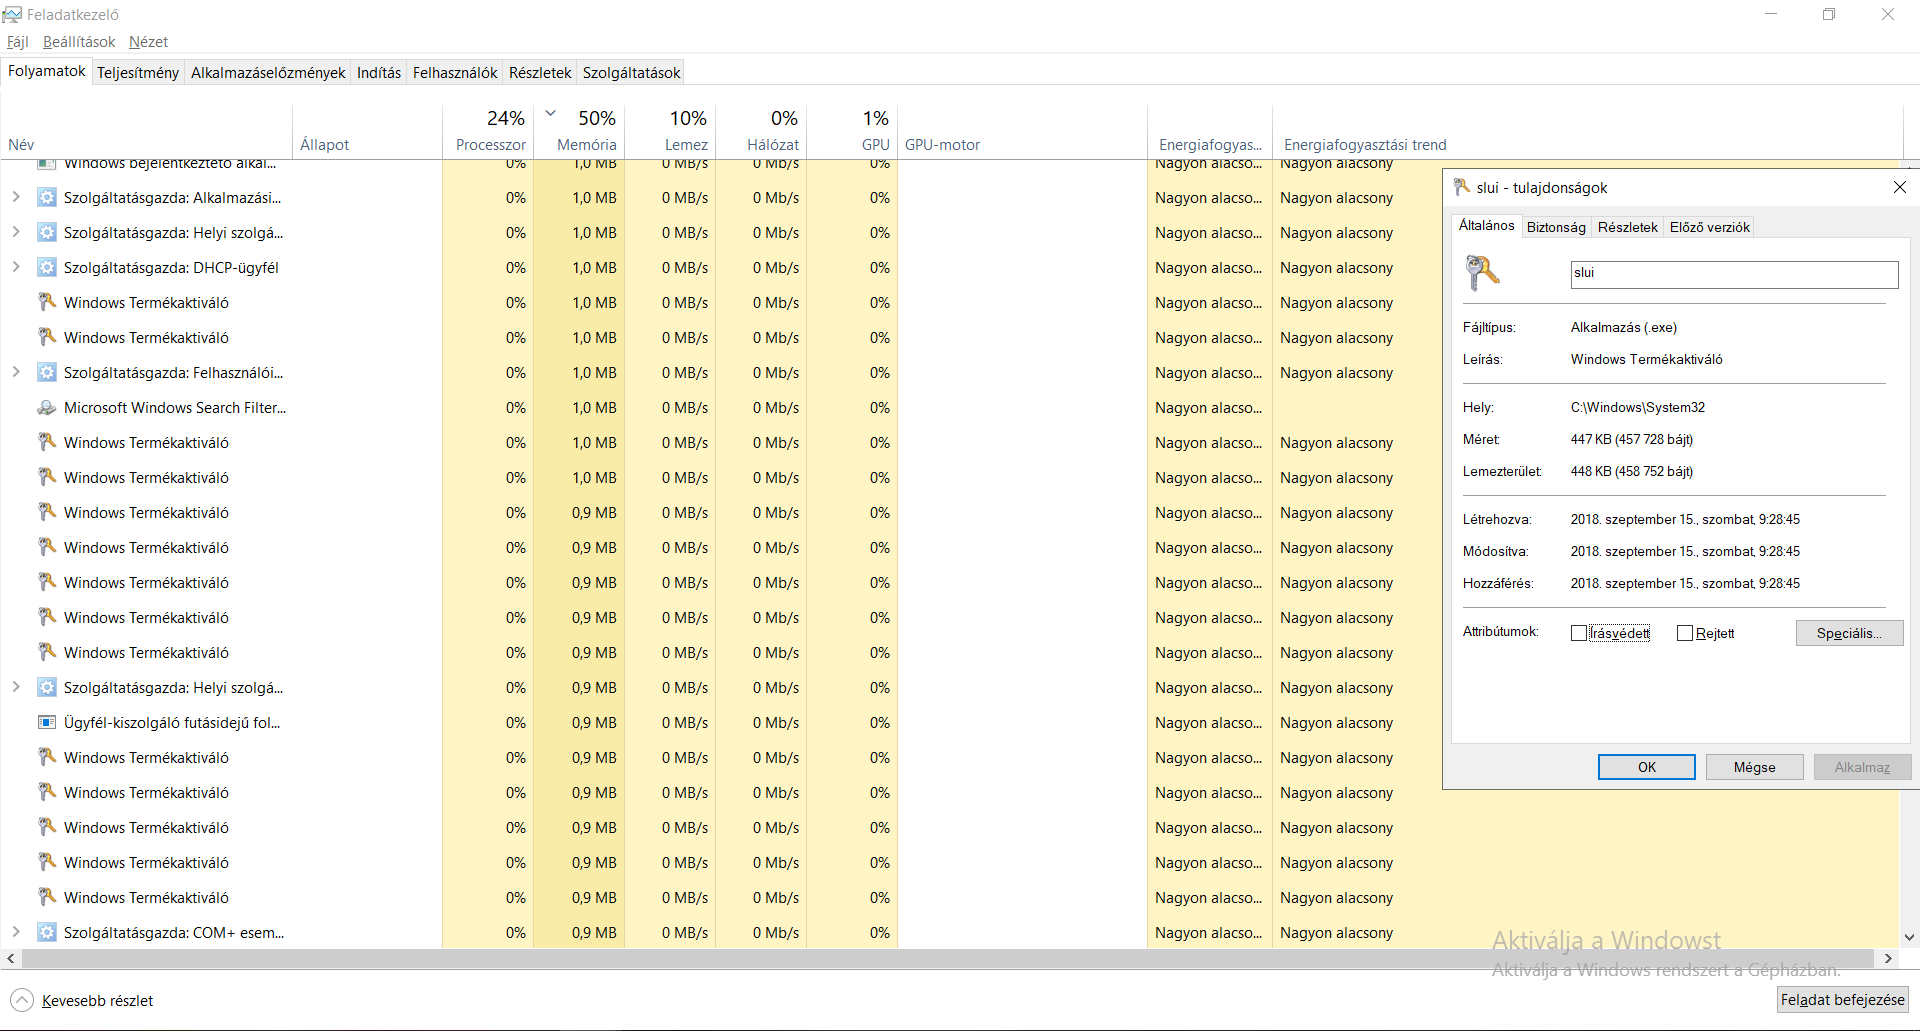Toggle the Írásvédett checkbox
The height and width of the screenshot is (1031, 1920).
(x=1579, y=633)
